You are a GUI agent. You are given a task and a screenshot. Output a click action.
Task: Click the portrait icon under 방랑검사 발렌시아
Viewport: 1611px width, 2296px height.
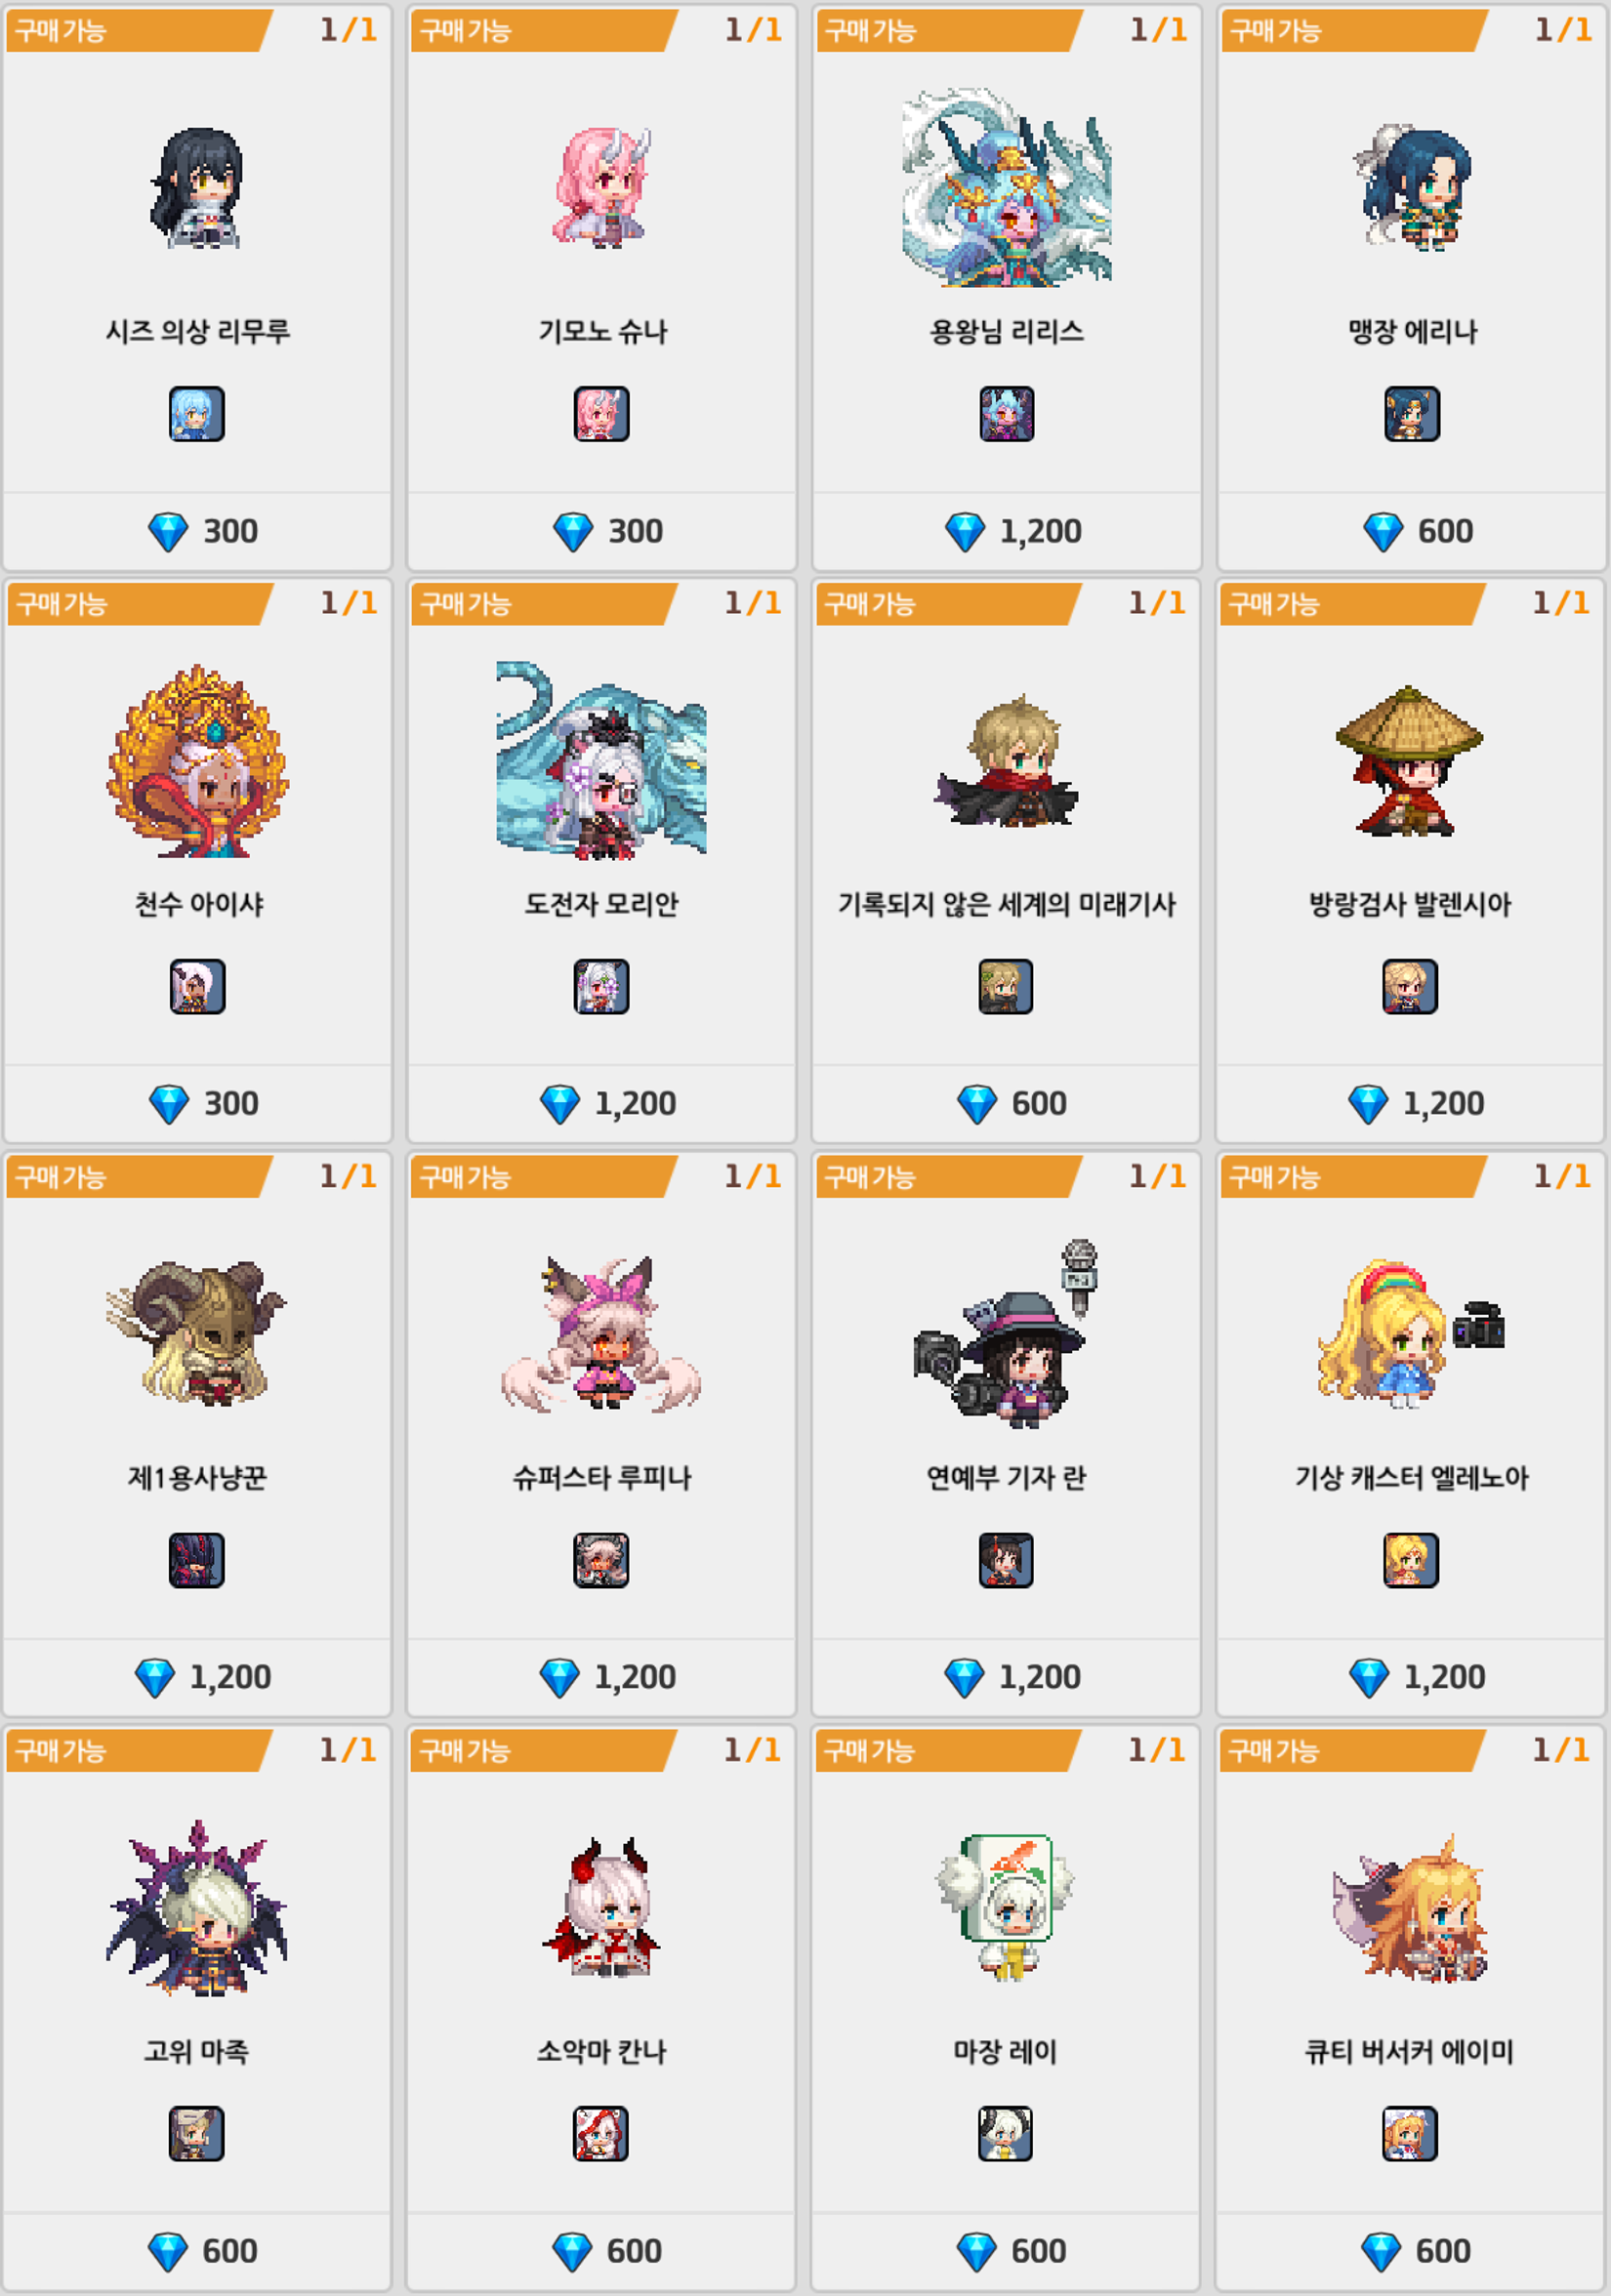tap(1410, 987)
